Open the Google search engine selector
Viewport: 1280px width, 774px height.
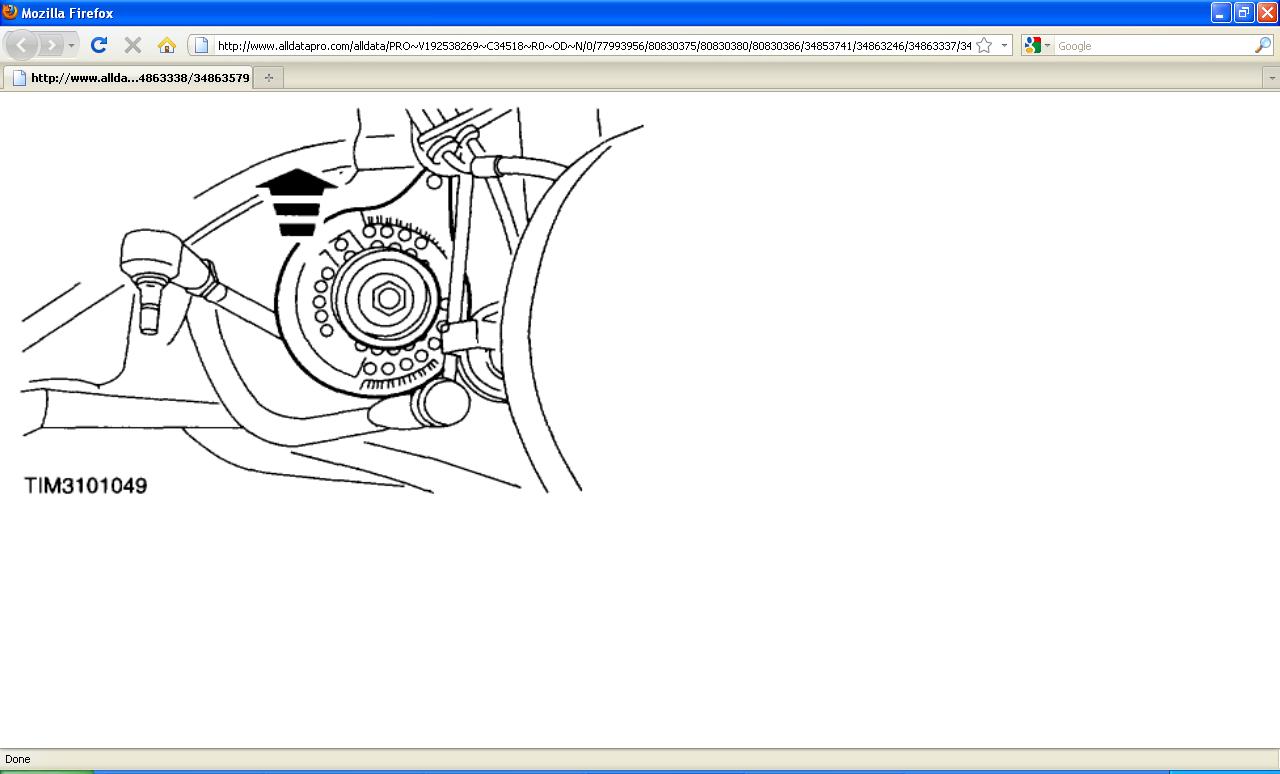1038,46
